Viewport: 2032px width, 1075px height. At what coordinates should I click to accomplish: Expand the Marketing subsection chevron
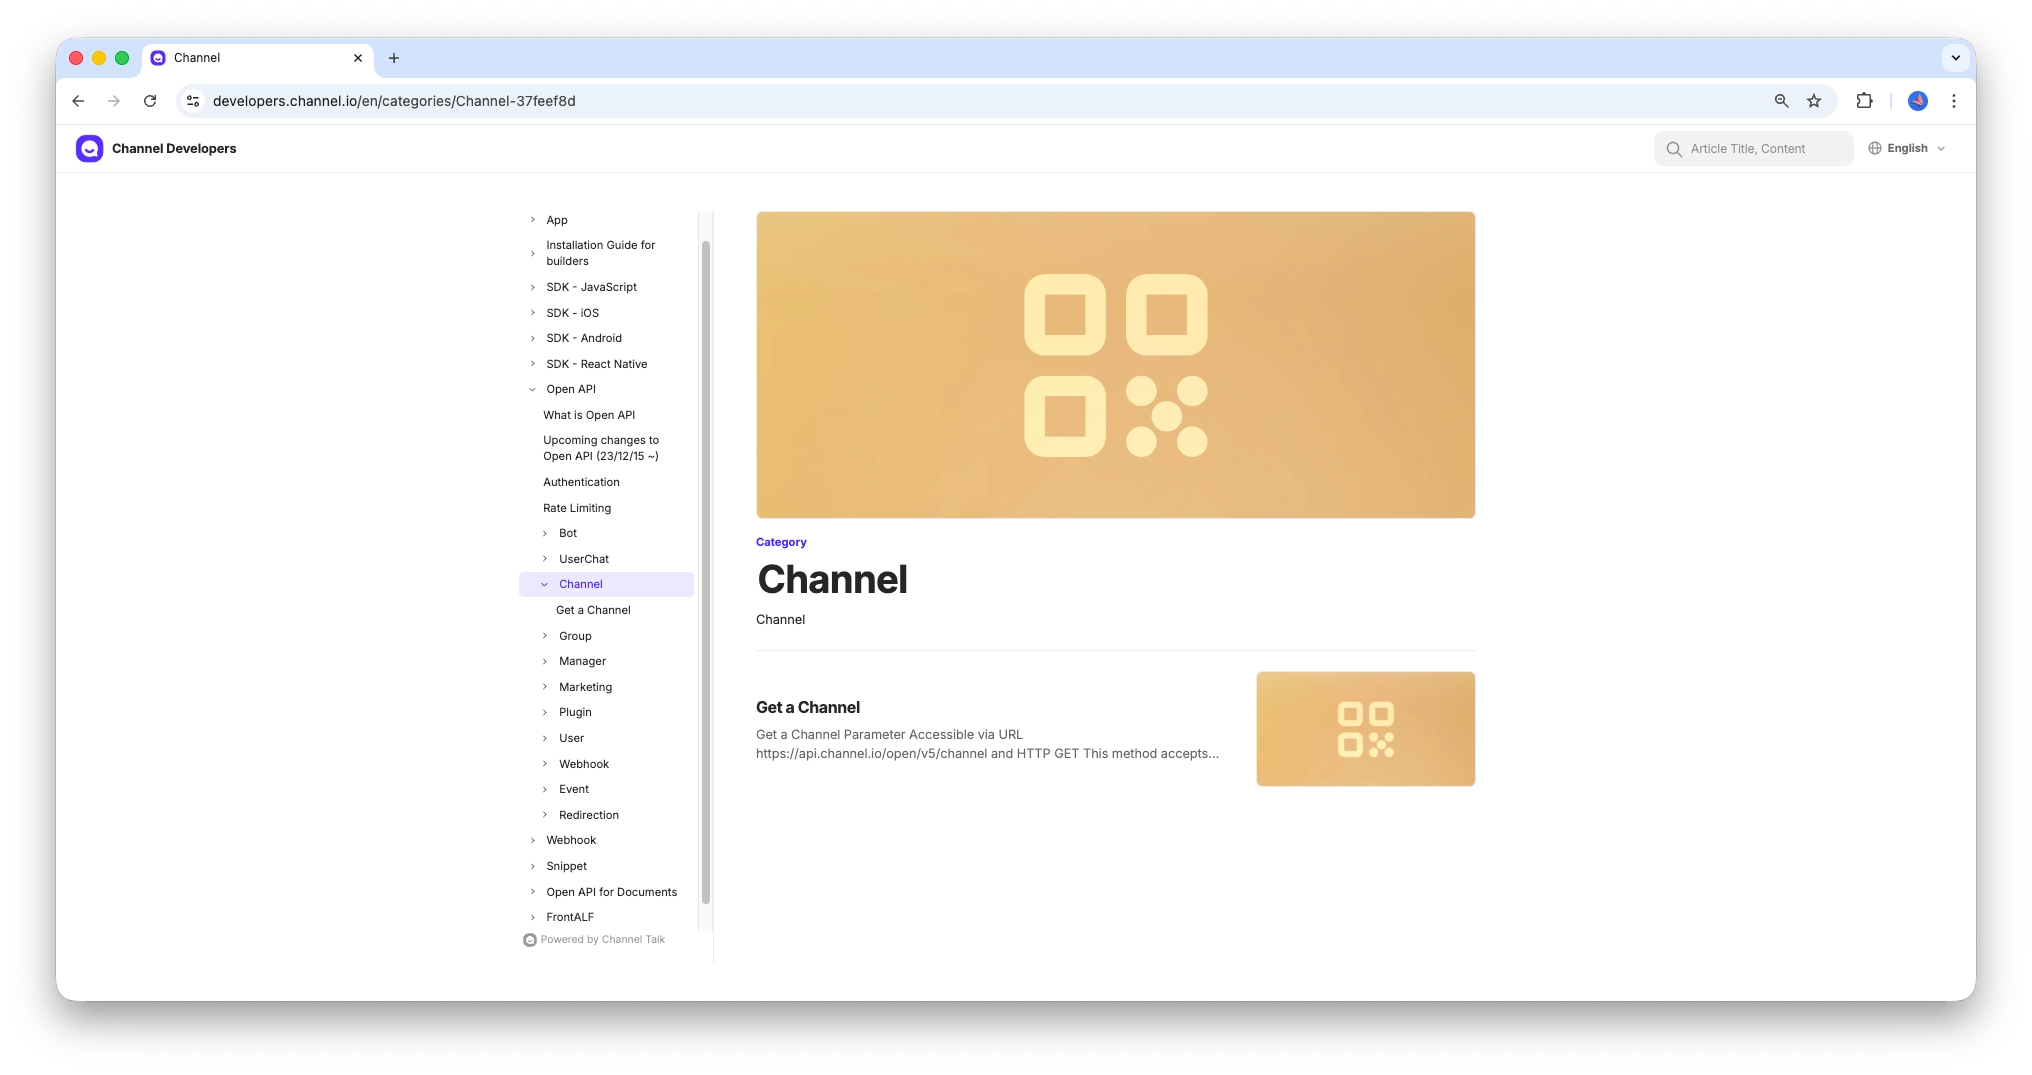(x=545, y=687)
